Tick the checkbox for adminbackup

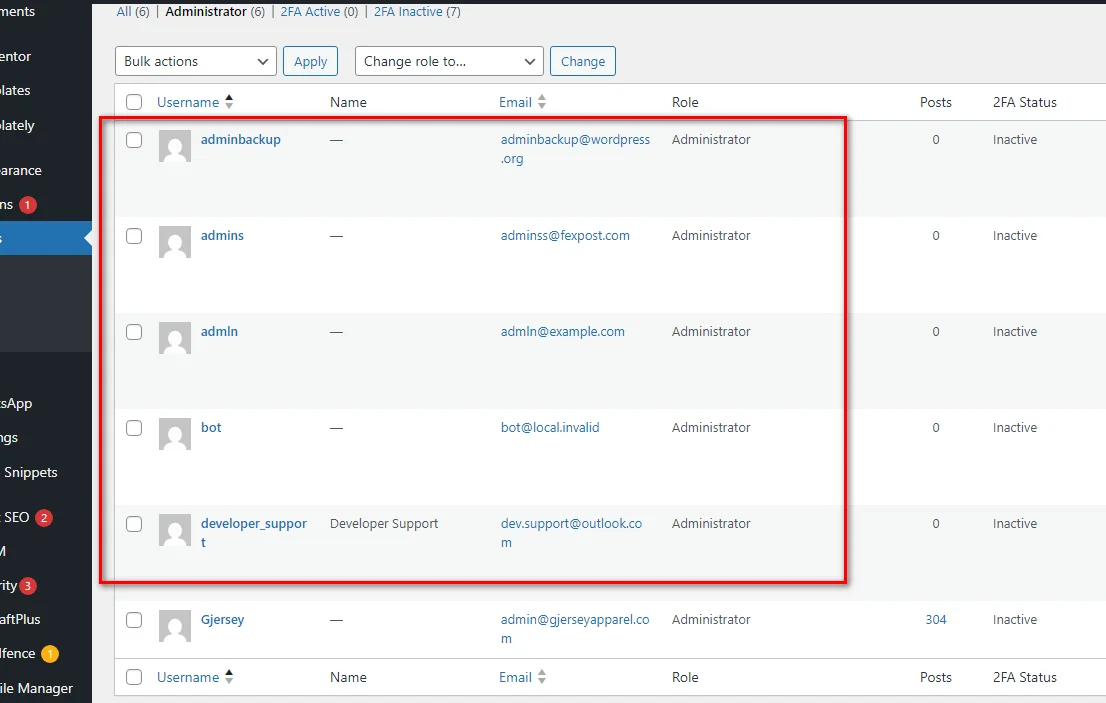(x=134, y=140)
